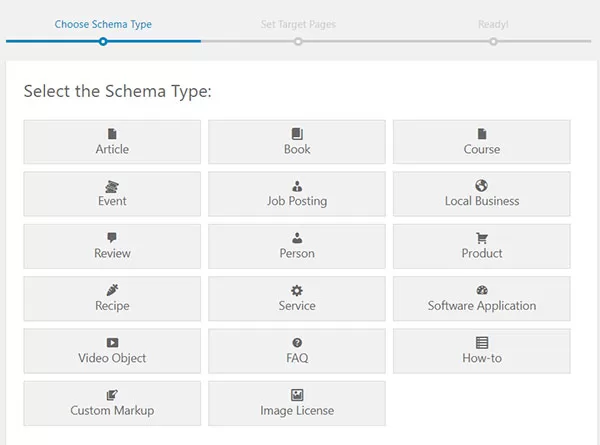Click the Event tickets icon
This screenshot has width=600, height=445.
tap(112, 186)
